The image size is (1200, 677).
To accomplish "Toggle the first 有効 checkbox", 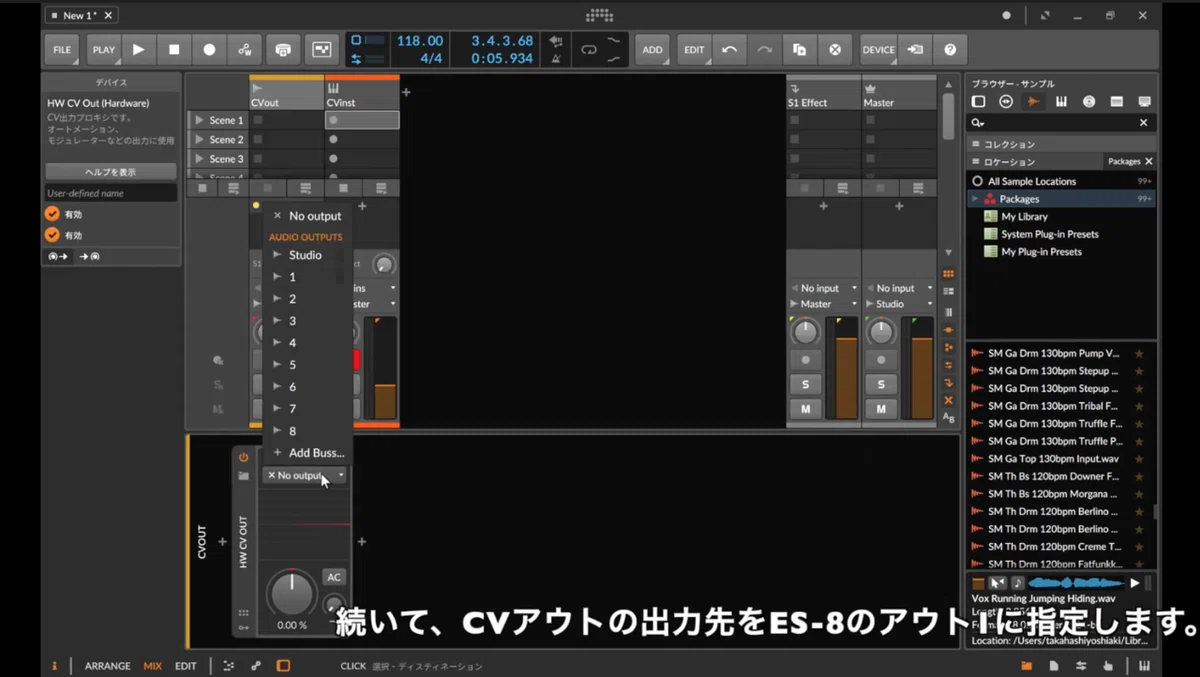I will [x=52, y=214].
